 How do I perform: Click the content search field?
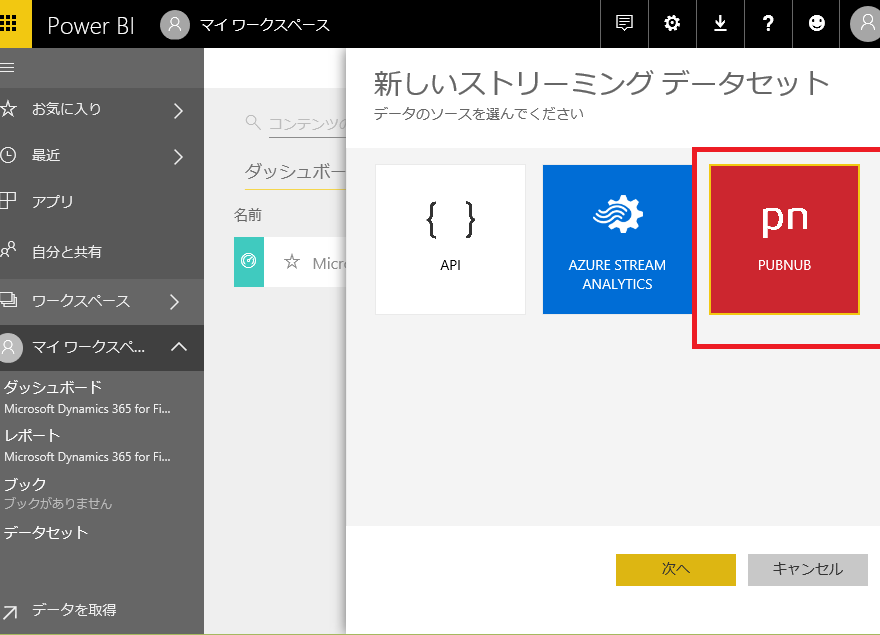(x=307, y=124)
